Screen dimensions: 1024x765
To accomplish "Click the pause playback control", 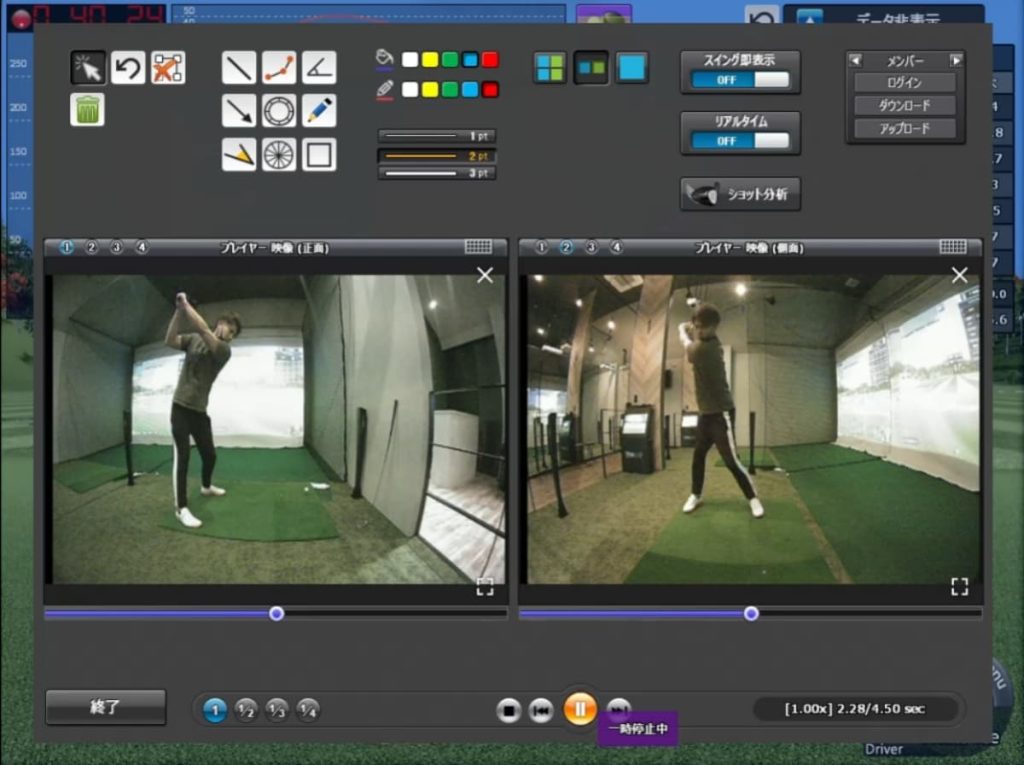I will 582,708.
